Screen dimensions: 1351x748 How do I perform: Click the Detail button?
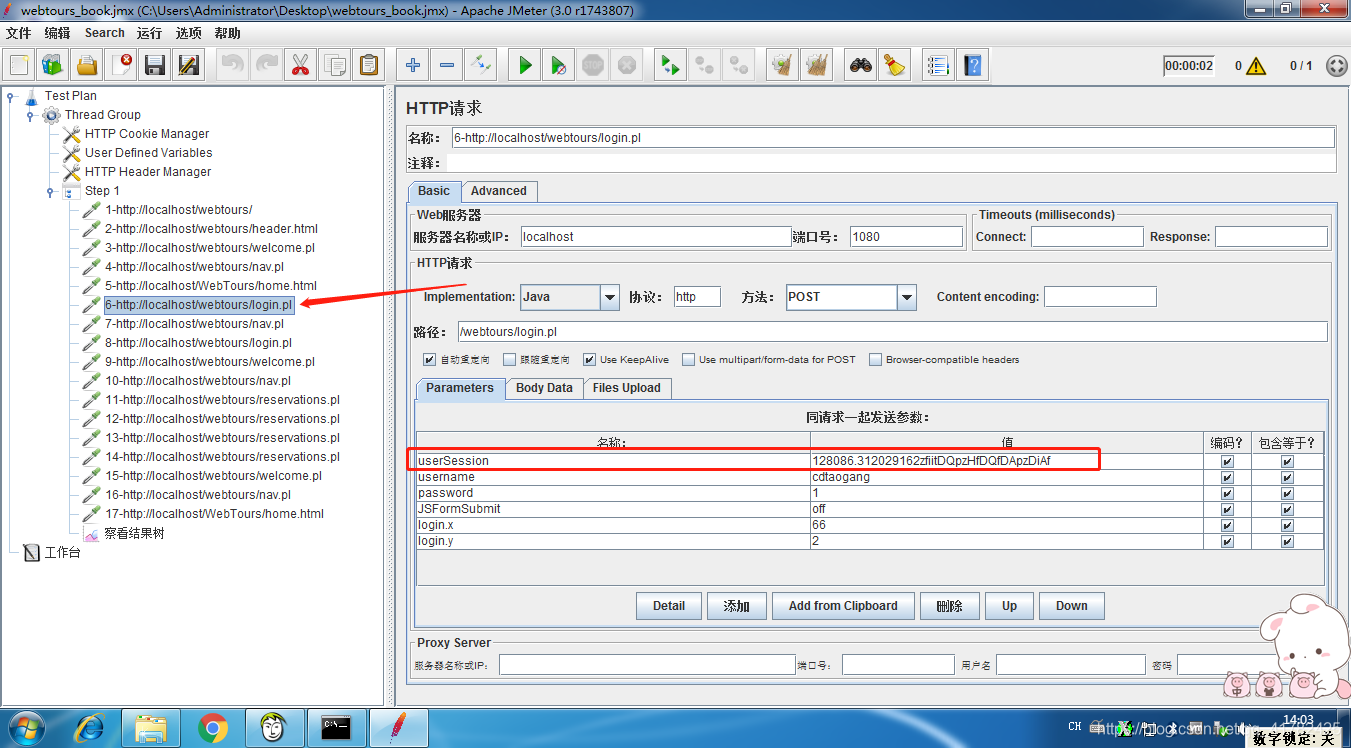coord(669,606)
